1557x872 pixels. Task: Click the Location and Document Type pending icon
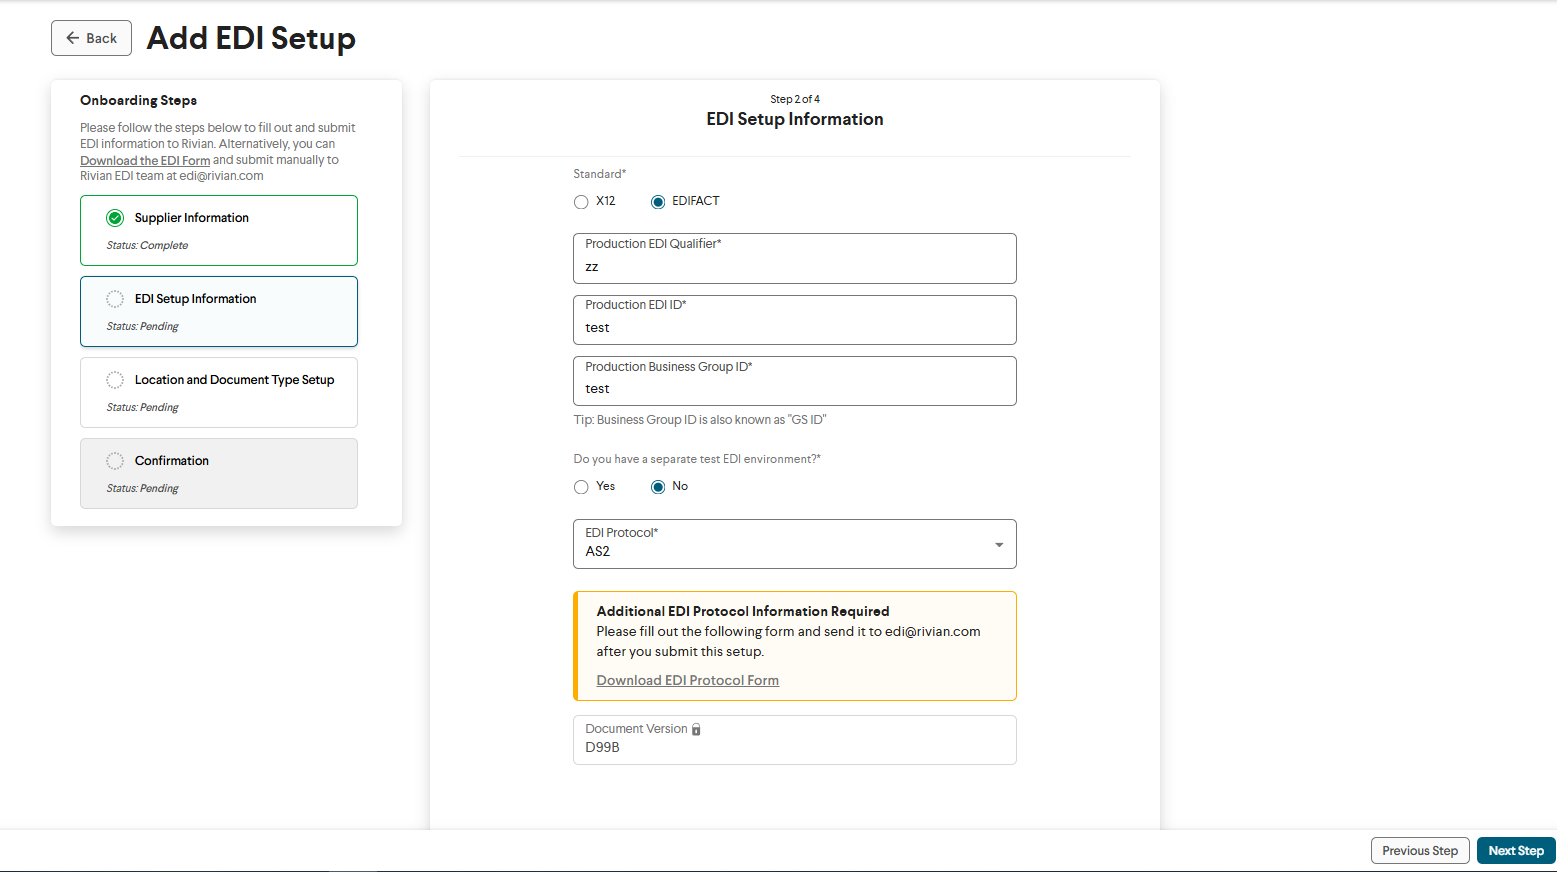pos(115,380)
